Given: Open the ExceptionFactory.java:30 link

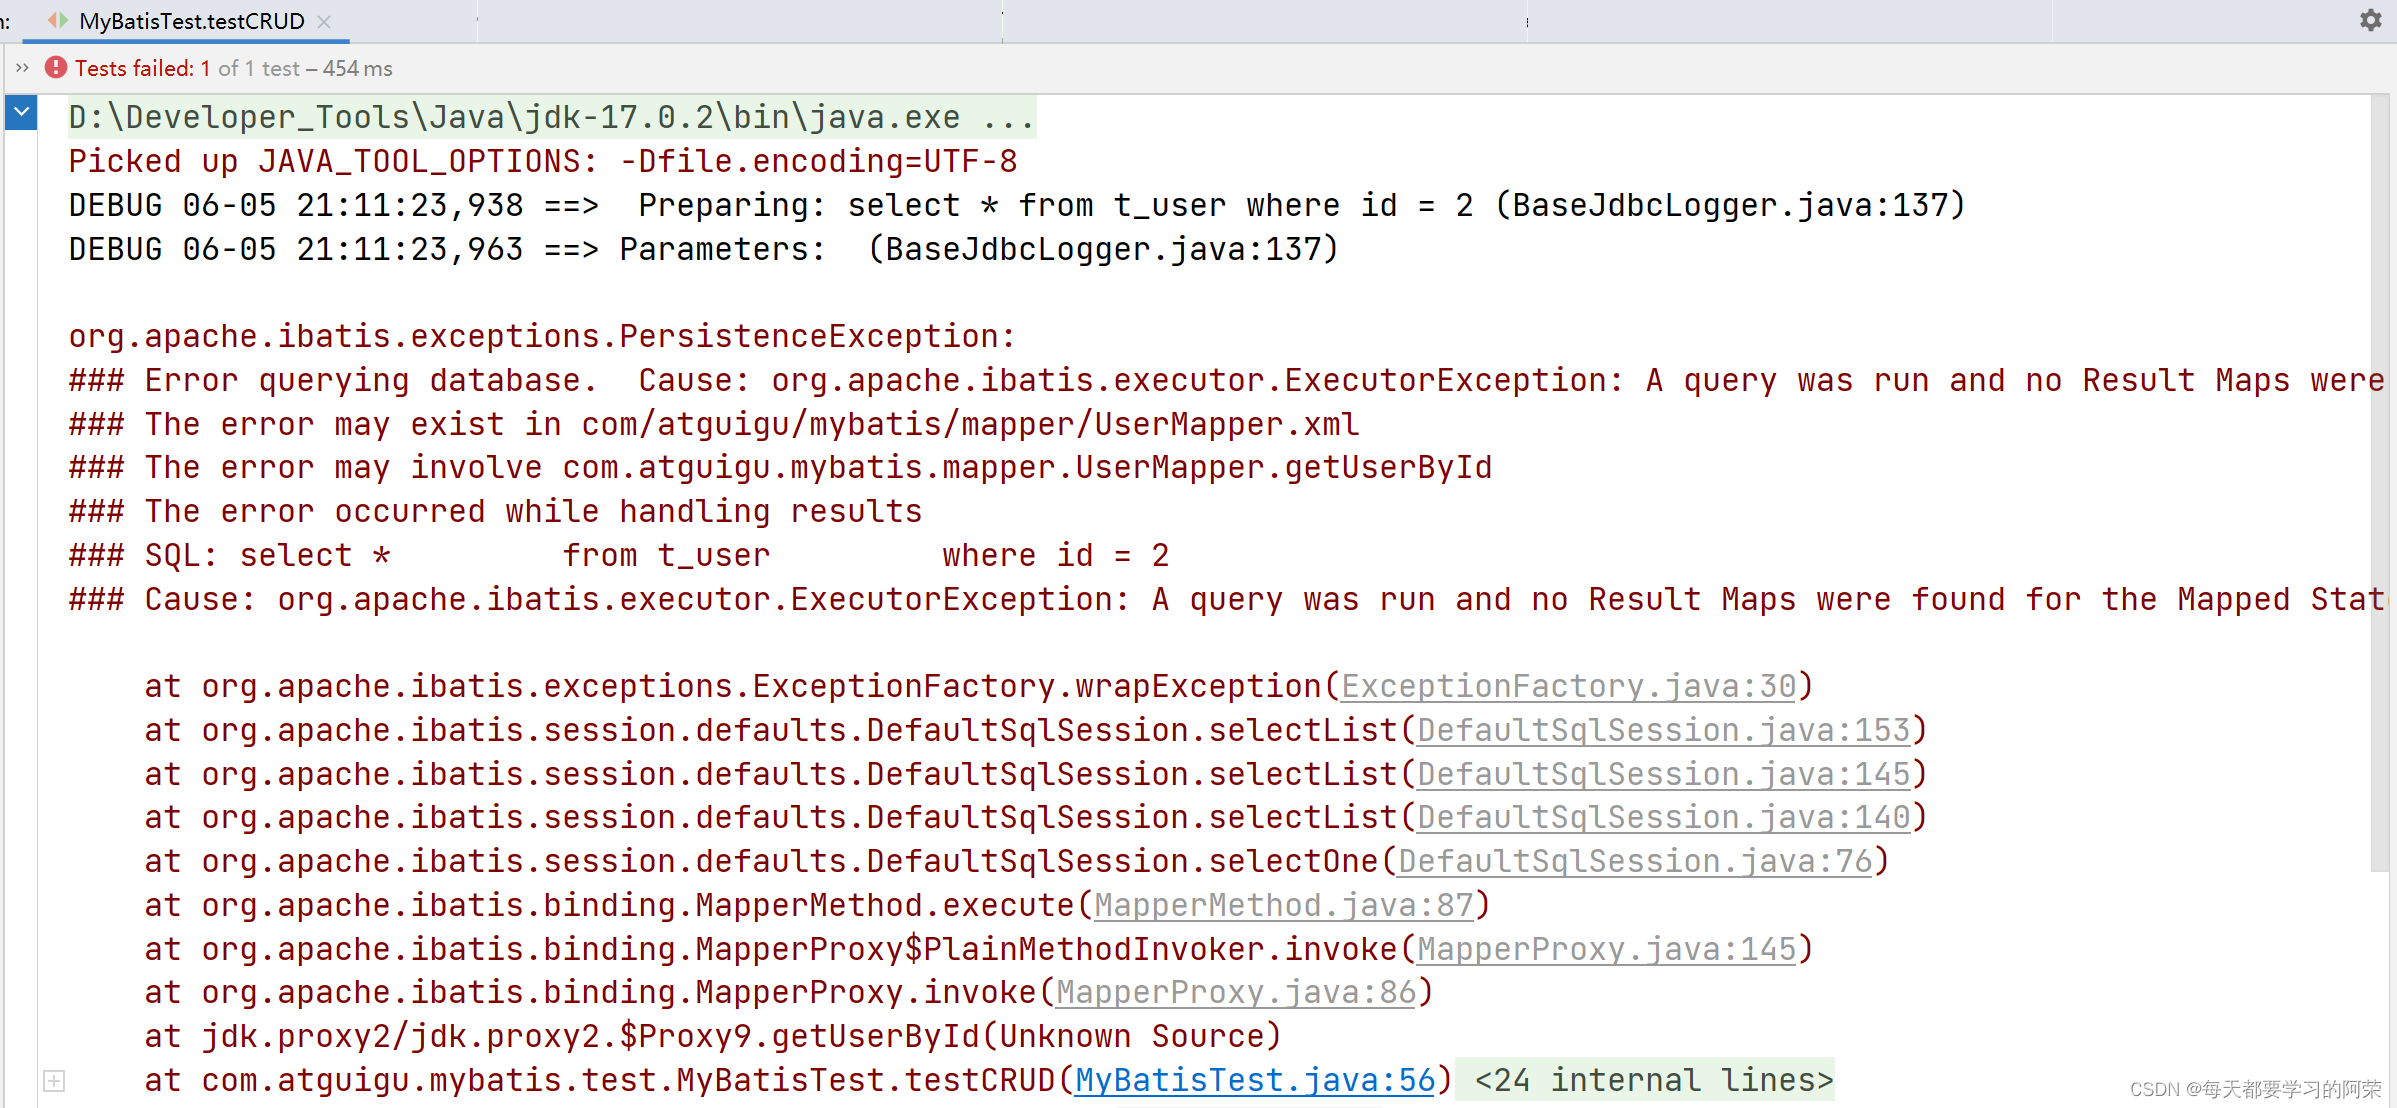Looking at the screenshot, I should click(x=1568, y=686).
